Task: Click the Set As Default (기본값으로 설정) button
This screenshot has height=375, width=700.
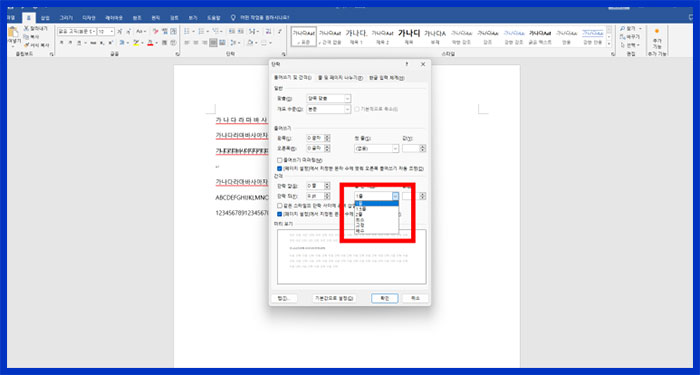Action: point(334,298)
